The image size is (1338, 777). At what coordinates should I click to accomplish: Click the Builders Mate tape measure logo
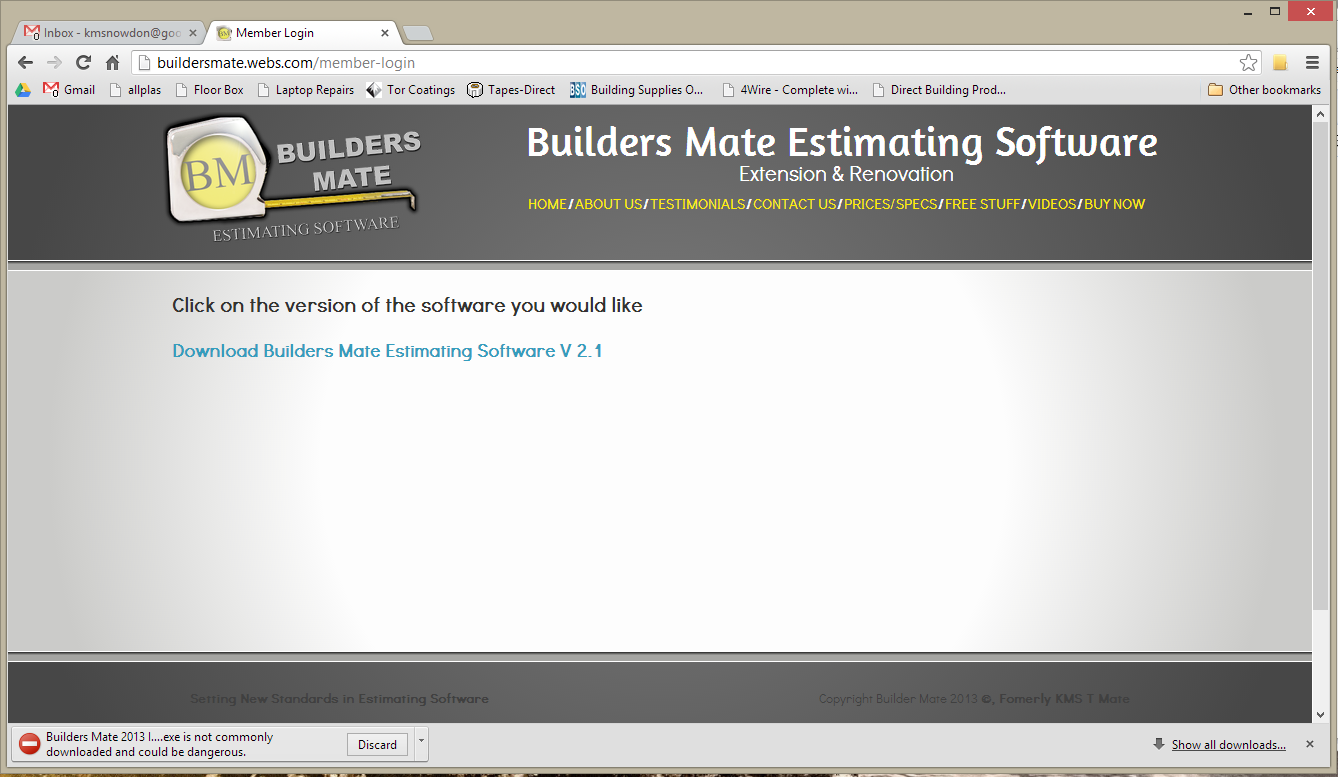293,180
